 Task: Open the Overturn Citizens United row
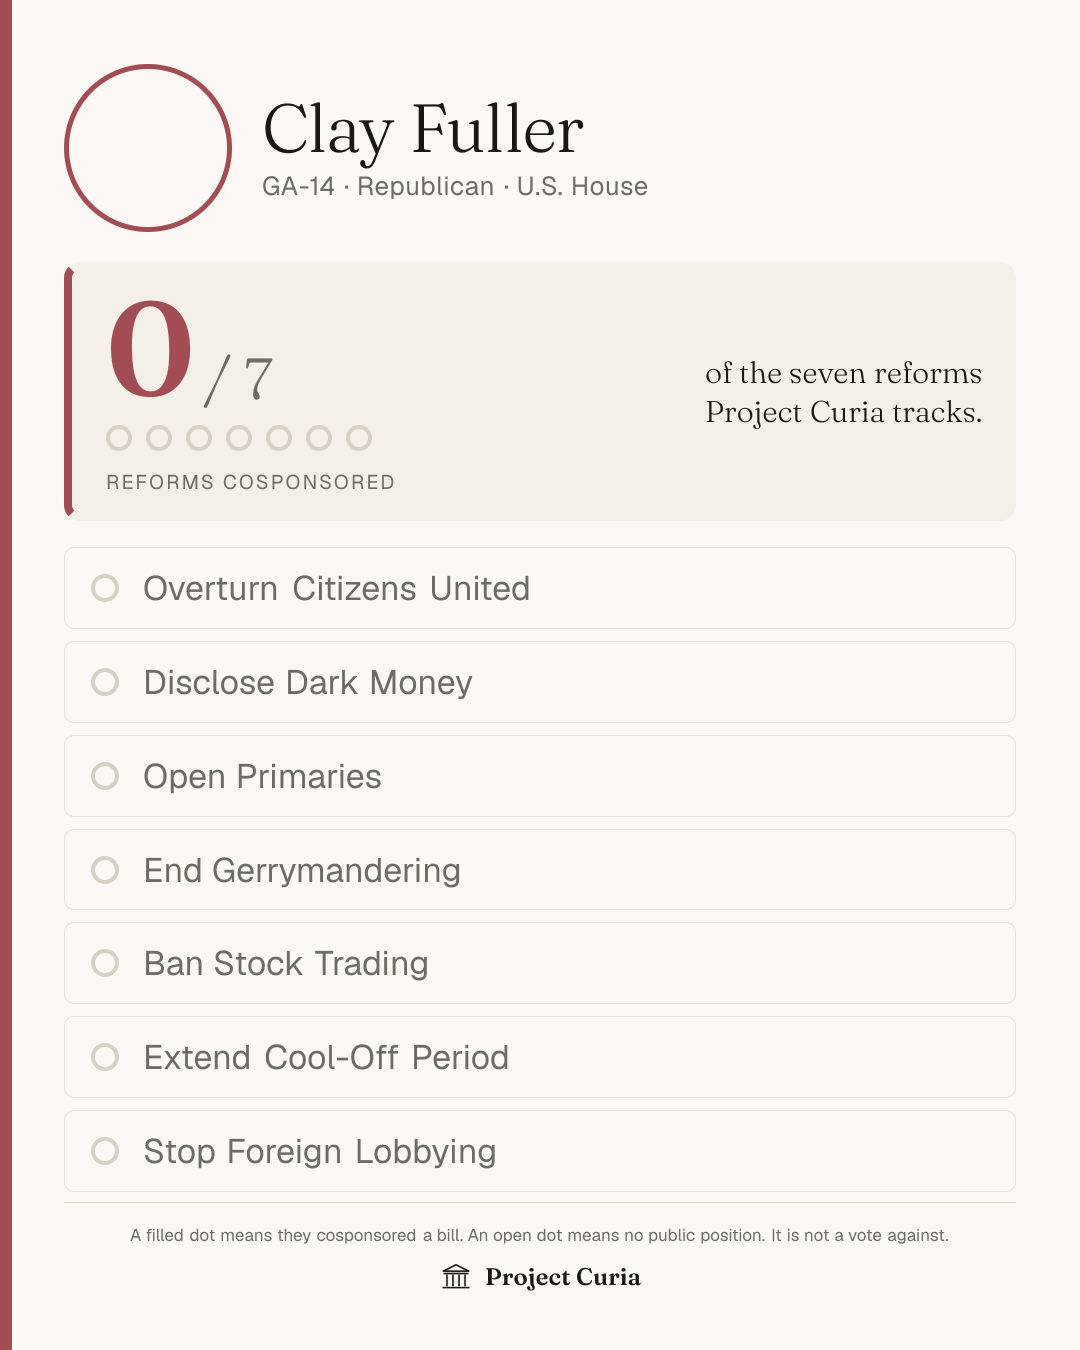click(x=540, y=588)
